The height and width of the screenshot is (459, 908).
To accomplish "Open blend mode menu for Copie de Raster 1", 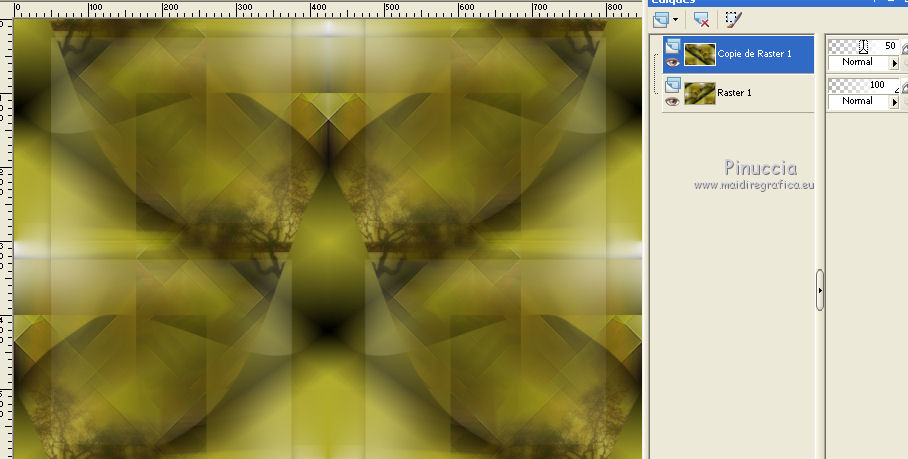I will coord(894,63).
